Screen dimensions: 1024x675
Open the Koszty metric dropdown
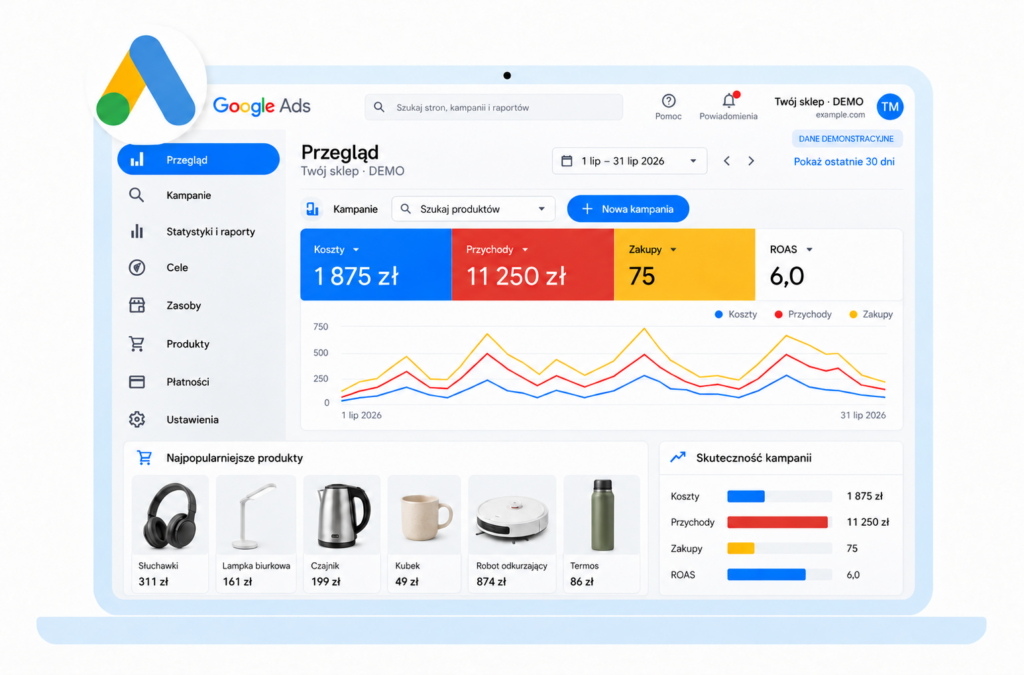[x=356, y=249]
